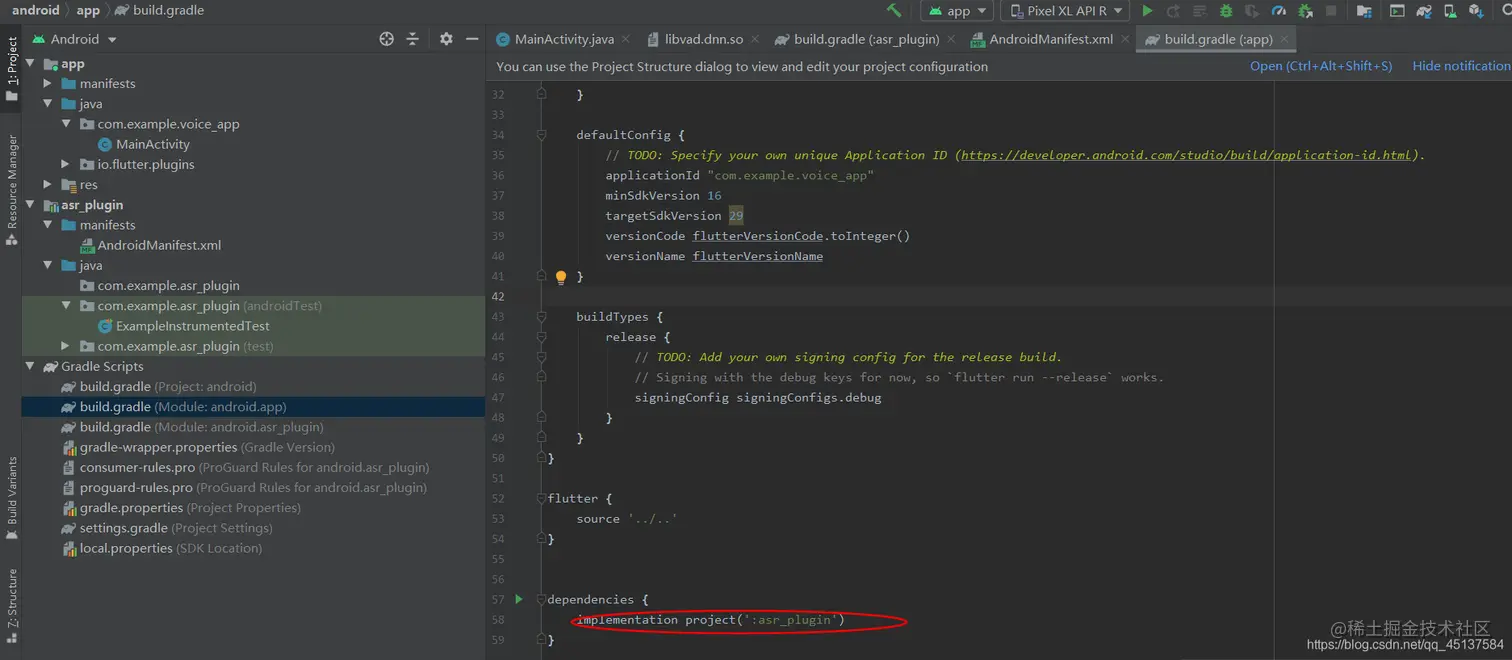This screenshot has width=1512, height=660.
Task: Select AndroidManifest.xml under asr_plugin
Action: tap(159, 245)
